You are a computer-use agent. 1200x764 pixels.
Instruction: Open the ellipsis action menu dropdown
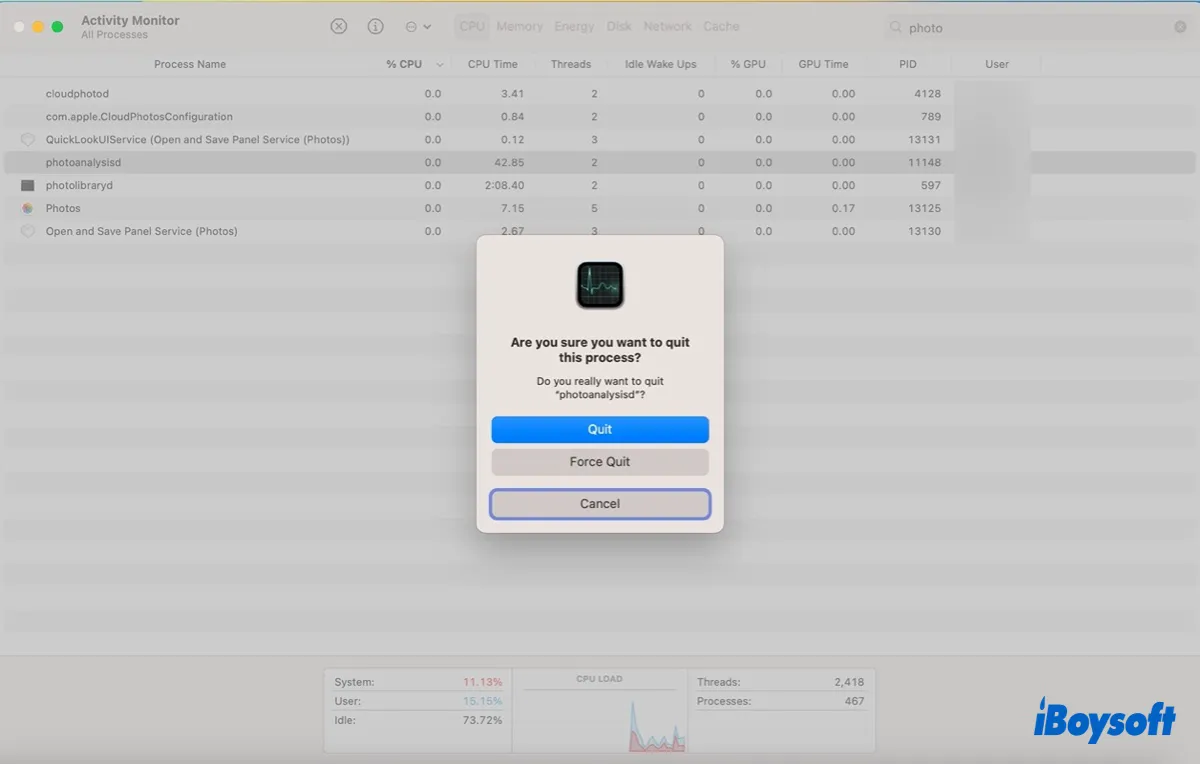(x=418, y=27)
